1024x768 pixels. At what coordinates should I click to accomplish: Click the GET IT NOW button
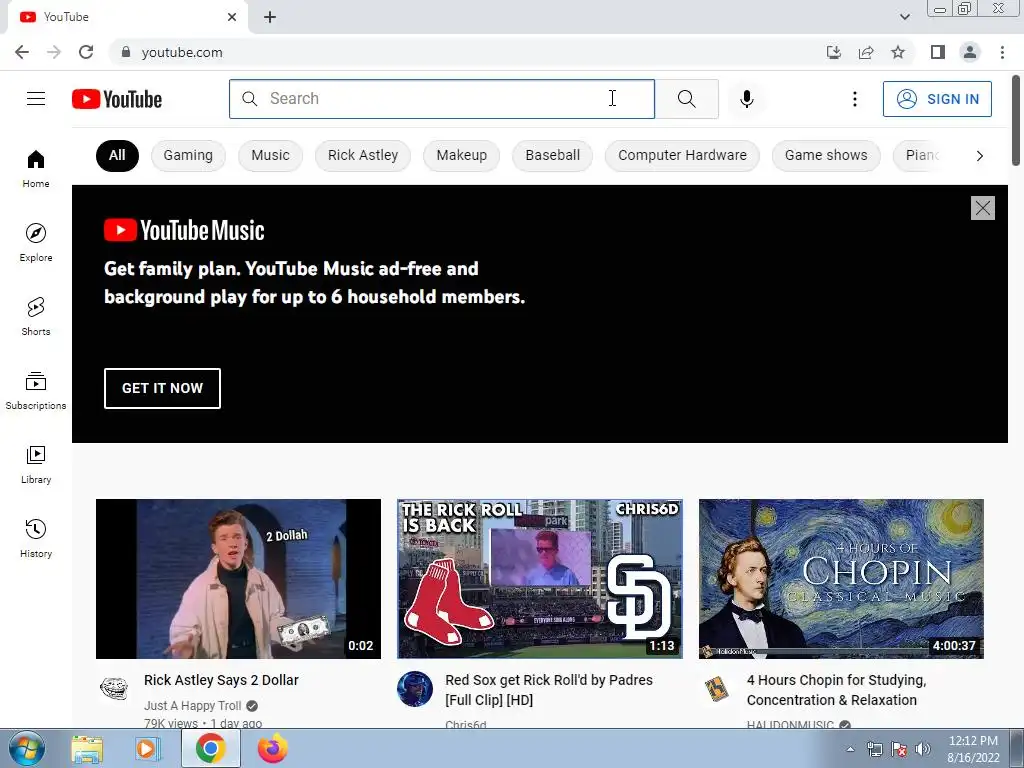point(162,388)
